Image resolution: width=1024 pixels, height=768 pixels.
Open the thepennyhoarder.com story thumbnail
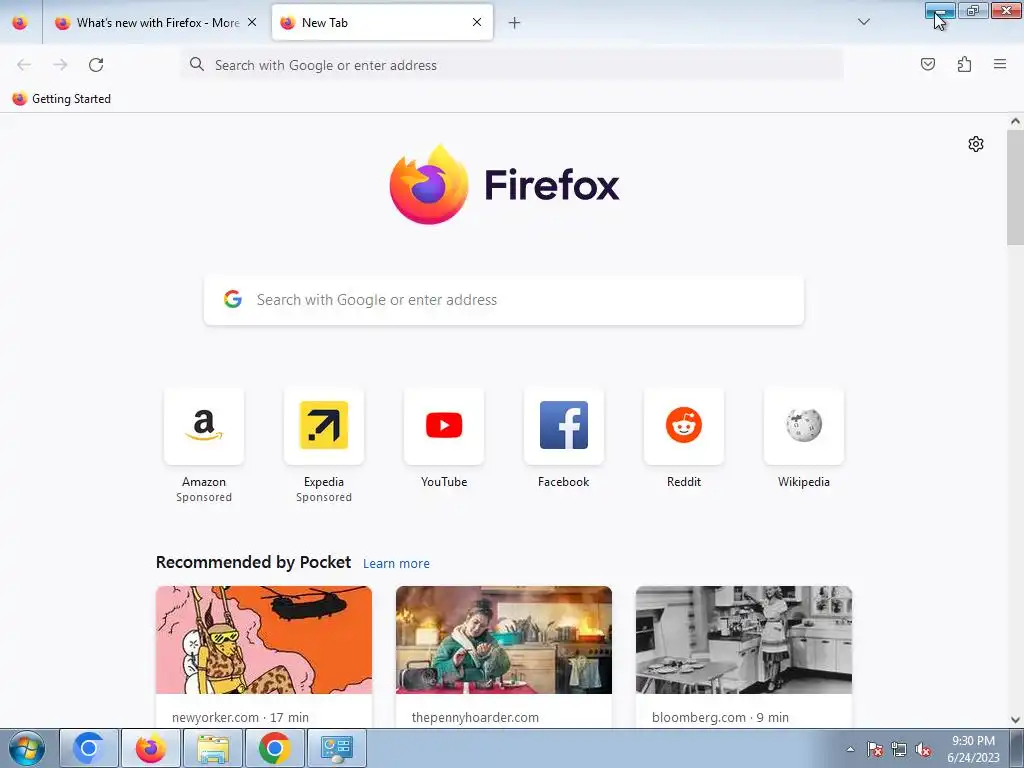tap(504, 640)
